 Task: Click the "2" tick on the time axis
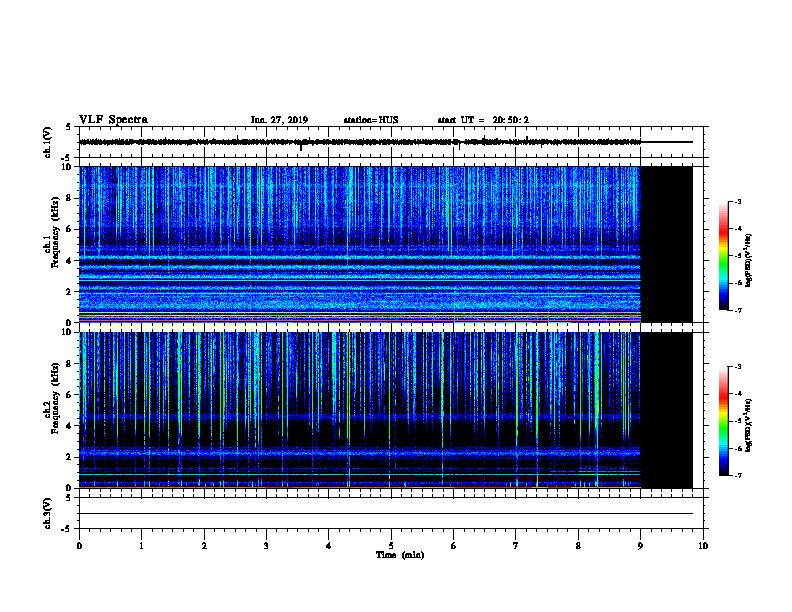coord(204,546)
